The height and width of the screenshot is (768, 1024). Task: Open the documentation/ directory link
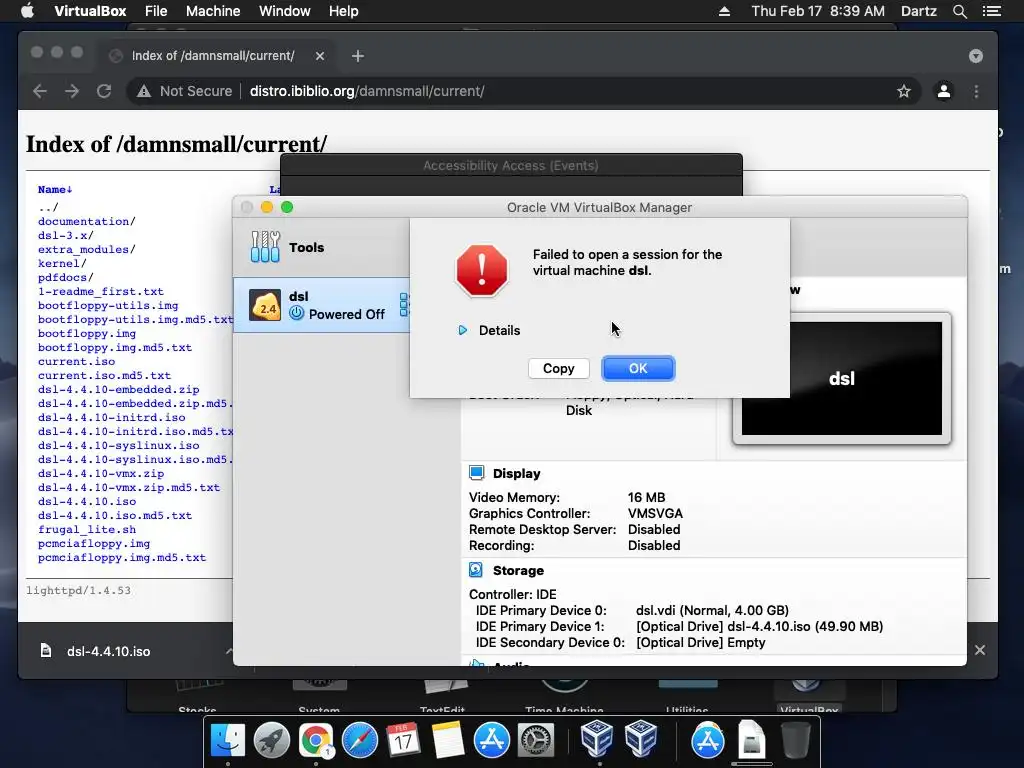click(x=86, y=221)
